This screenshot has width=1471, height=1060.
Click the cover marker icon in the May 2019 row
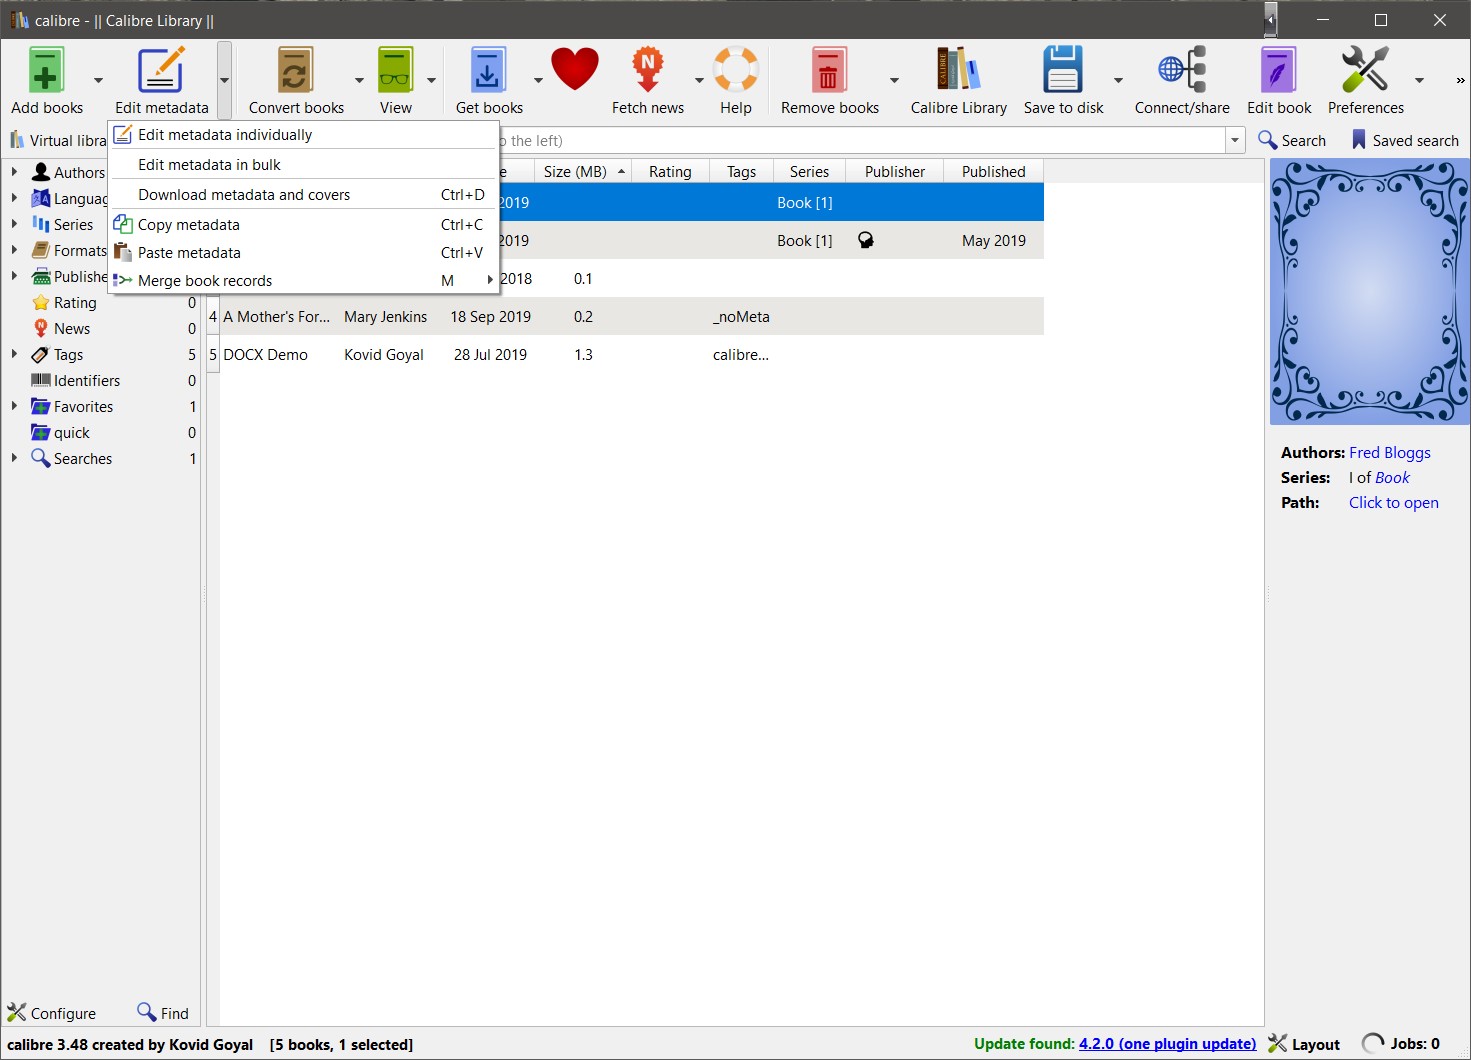866,240
